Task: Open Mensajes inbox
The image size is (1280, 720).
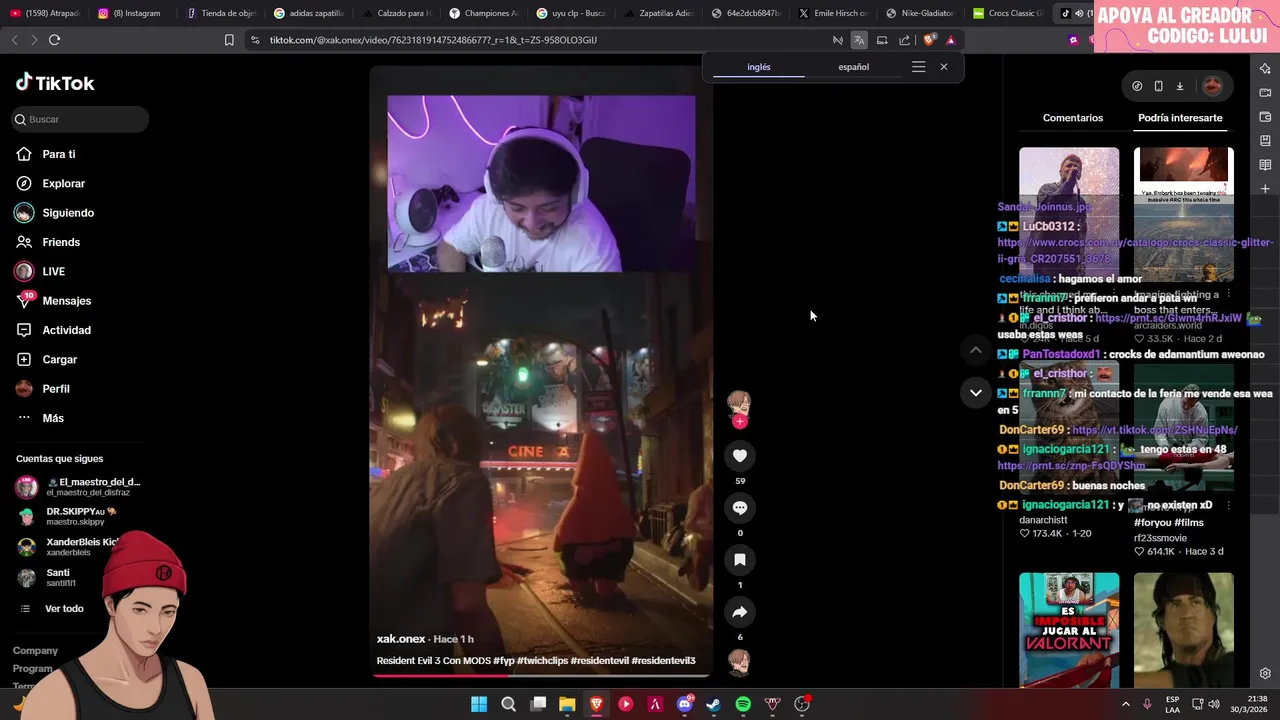Action: pos(66,300)
